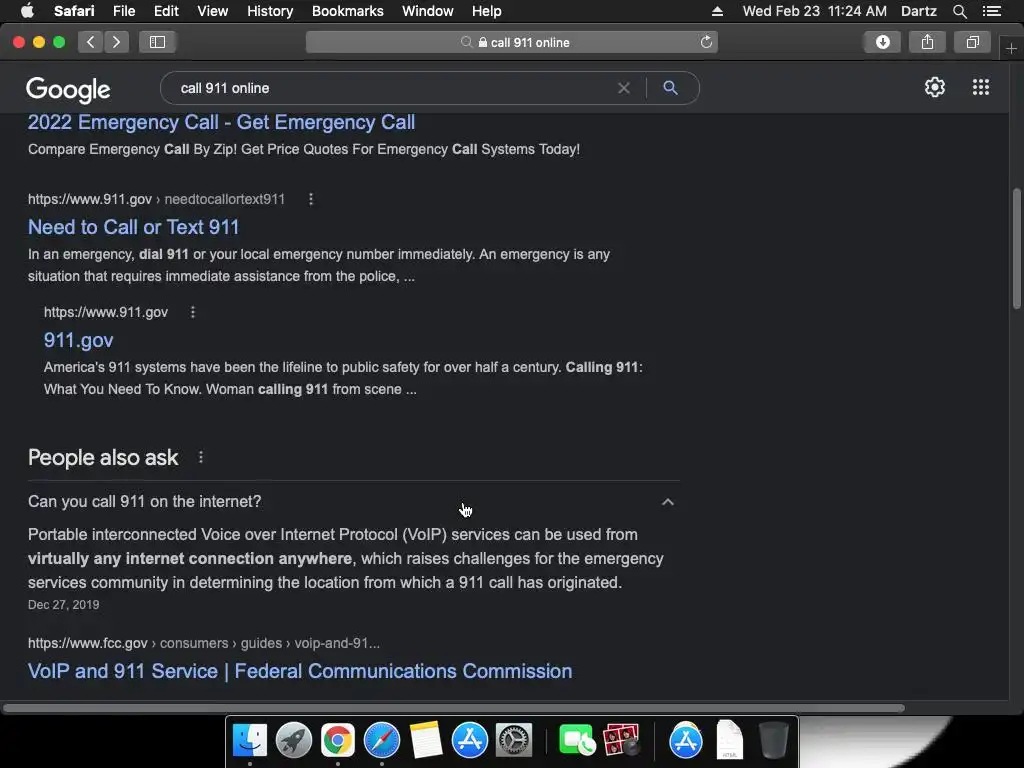This screenshot has width=1024, height=768.
Task: Open '2022 Emergency Call - Get Emergency Call' ad
Action: (x=221, y=122)
